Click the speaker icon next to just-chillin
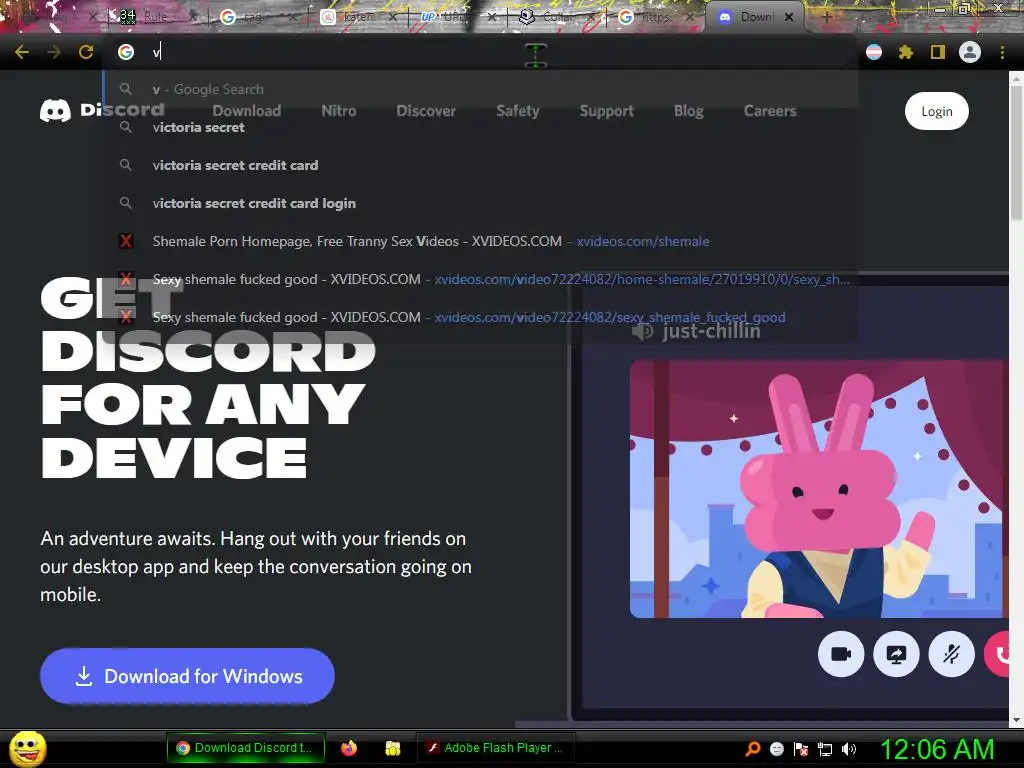Image resolution: width=1024 pixels, height=768 pixels. pyautogui.click(x=642, y=332)
